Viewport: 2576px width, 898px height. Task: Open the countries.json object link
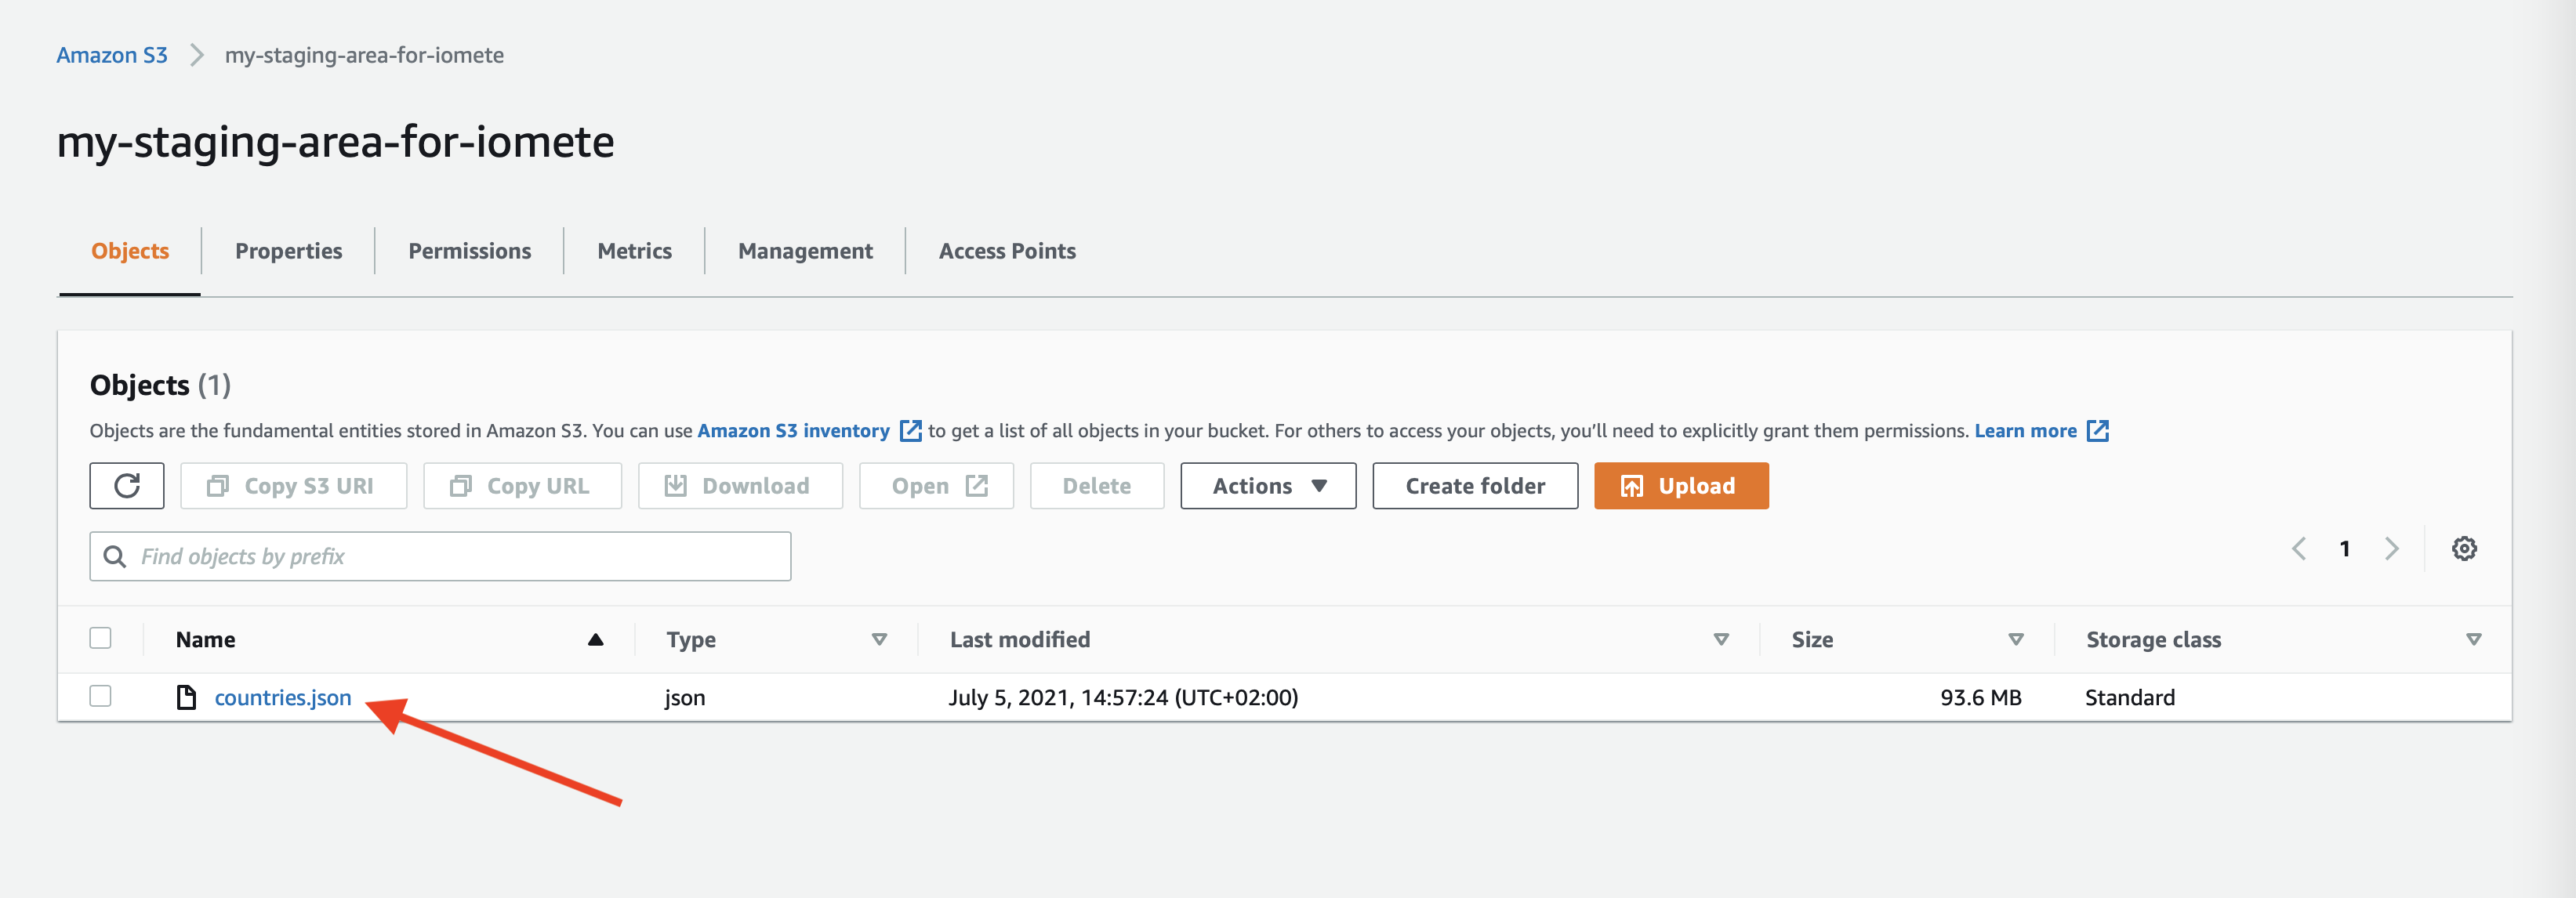(283, 698)
